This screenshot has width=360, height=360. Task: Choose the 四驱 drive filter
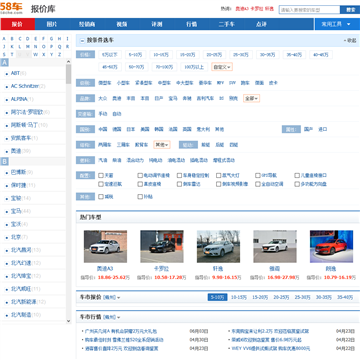pyautogui.click(x=234, y=145)
